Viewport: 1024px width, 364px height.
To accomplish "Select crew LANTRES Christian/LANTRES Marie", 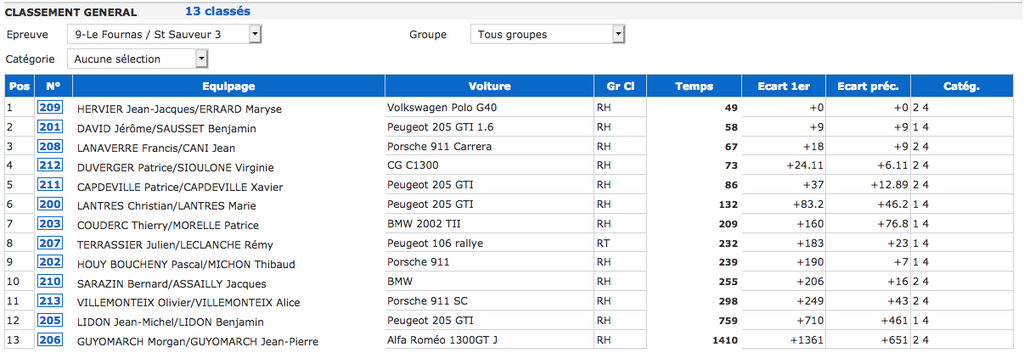I will tap(167, 207).
